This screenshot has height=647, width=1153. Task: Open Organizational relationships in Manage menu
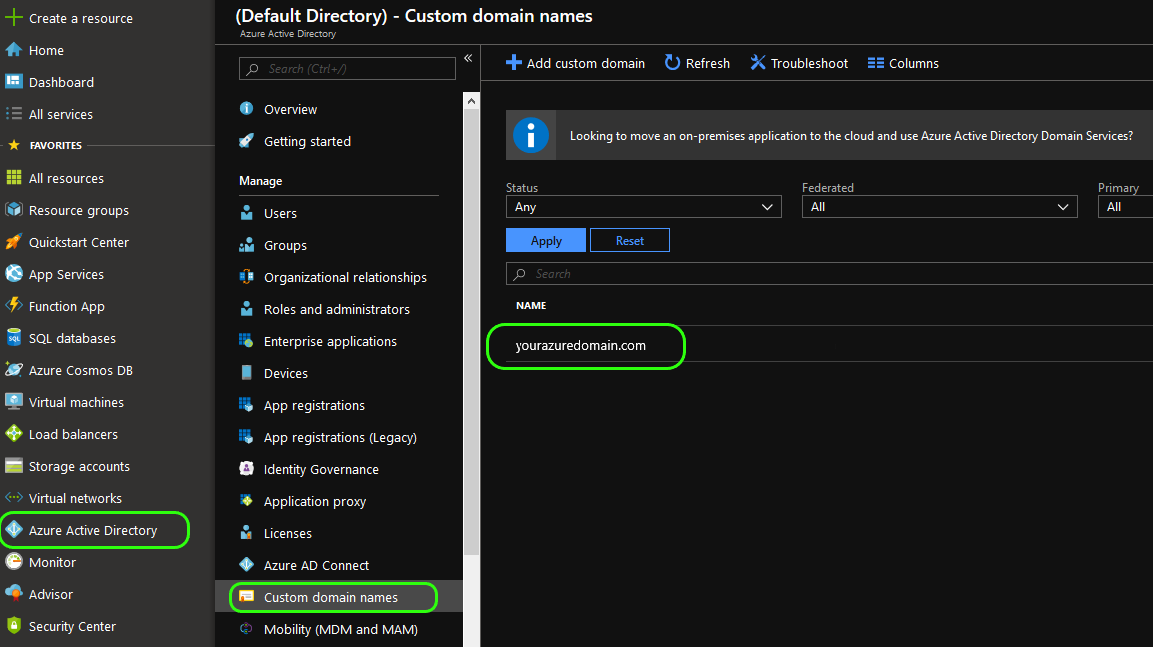tap(345, 277)
